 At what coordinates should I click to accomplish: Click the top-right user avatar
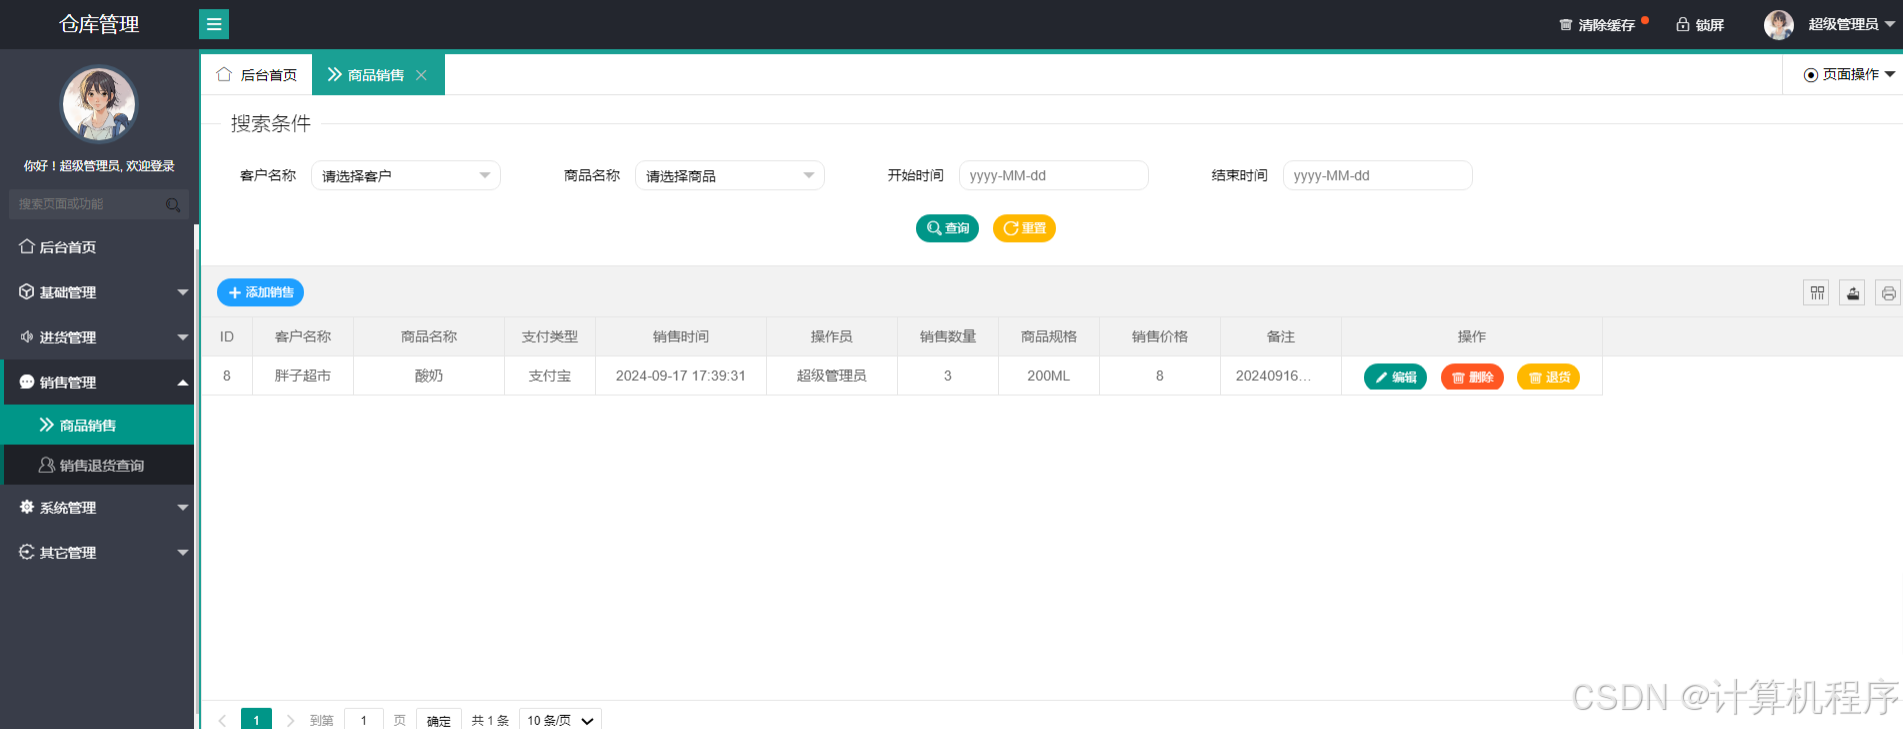[x=1779, y=25]
